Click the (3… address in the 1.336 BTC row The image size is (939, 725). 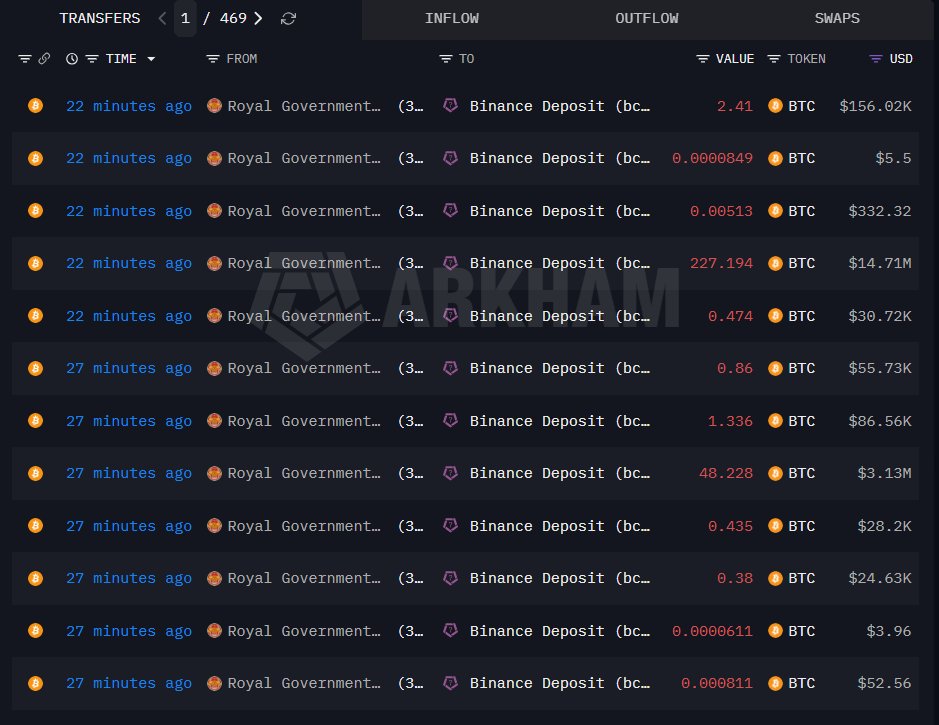coord(411,421)
